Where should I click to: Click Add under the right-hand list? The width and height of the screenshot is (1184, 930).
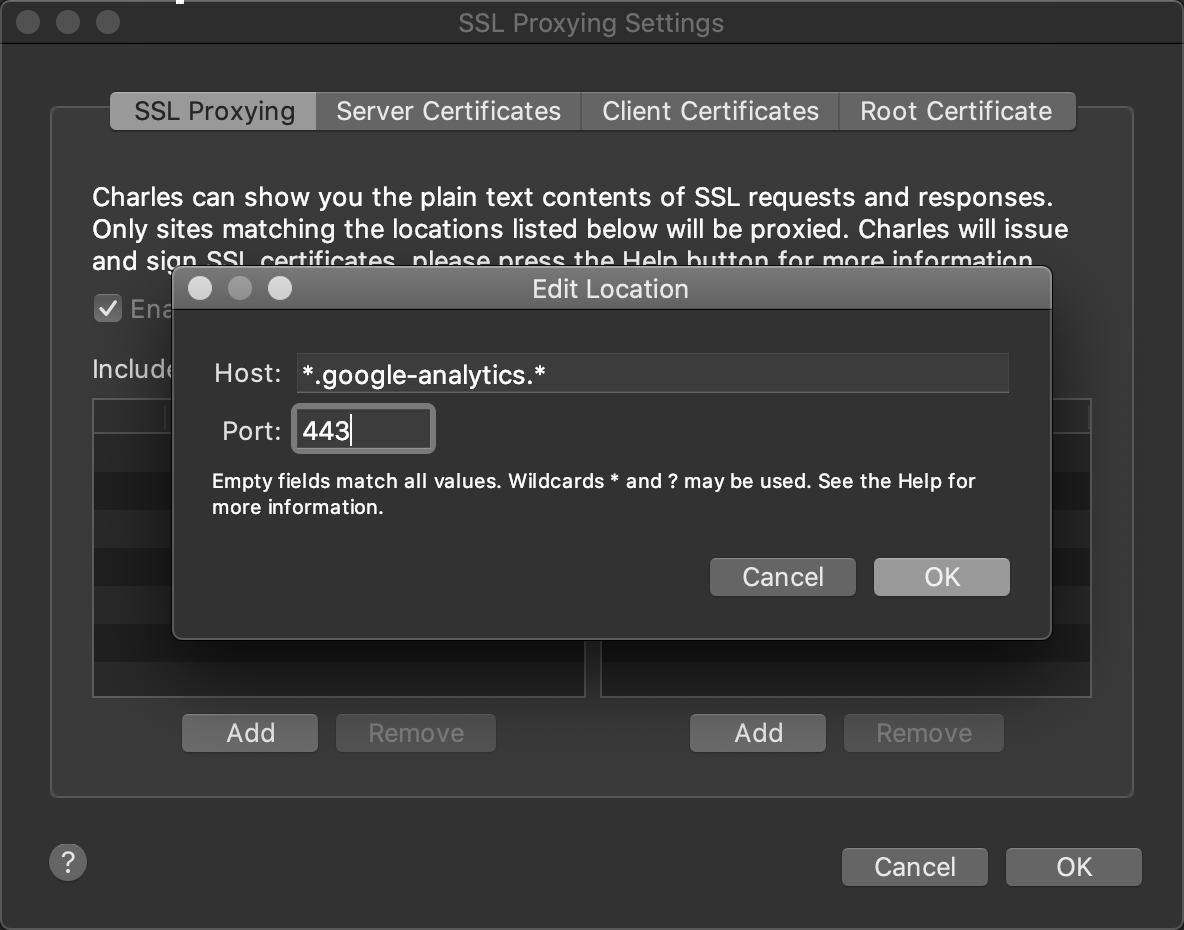[758, 733]
